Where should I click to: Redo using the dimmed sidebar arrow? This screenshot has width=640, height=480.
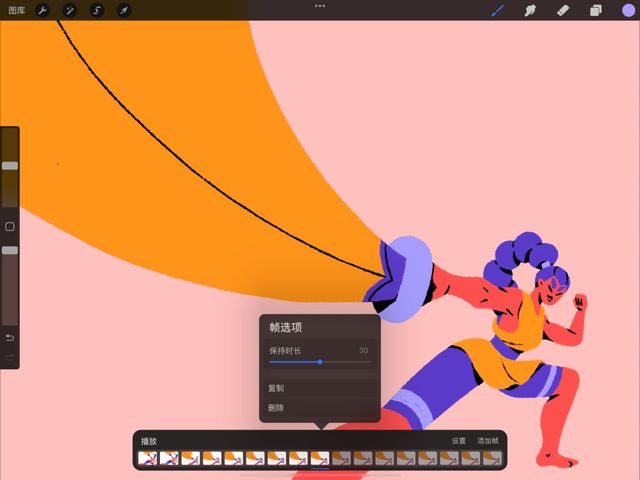(x=10, y=358)
